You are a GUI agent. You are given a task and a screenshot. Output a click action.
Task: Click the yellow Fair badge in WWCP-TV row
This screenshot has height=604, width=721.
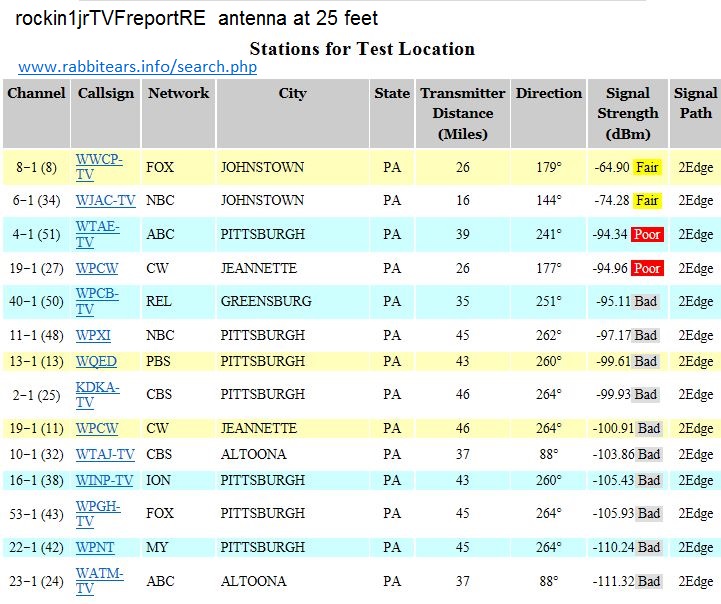647,167
